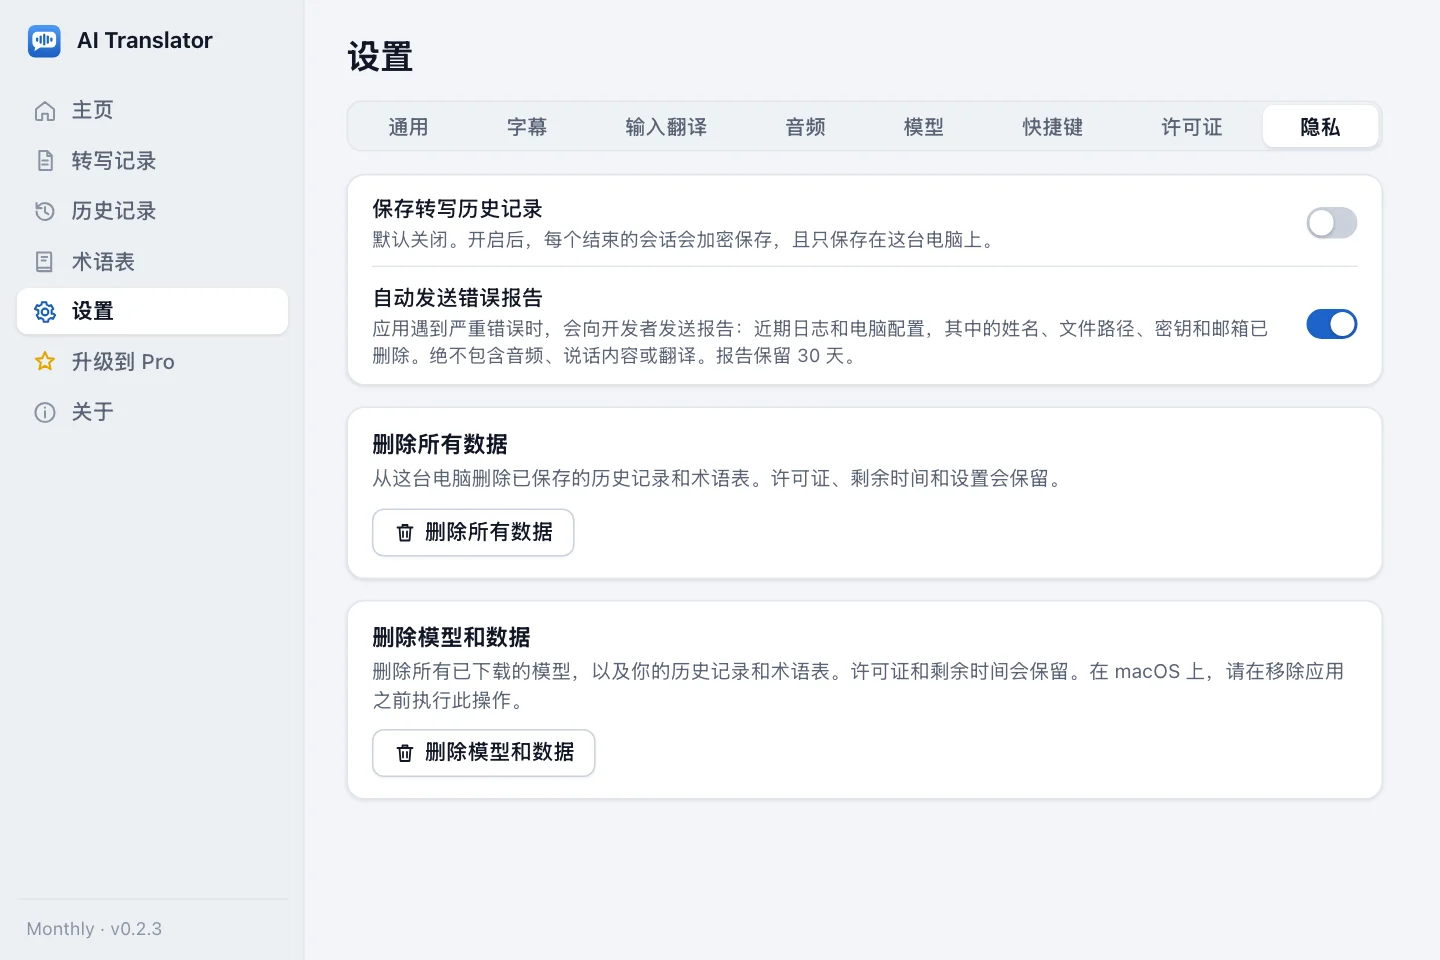Click the clock icon beside 历史记录

(45, 211)
